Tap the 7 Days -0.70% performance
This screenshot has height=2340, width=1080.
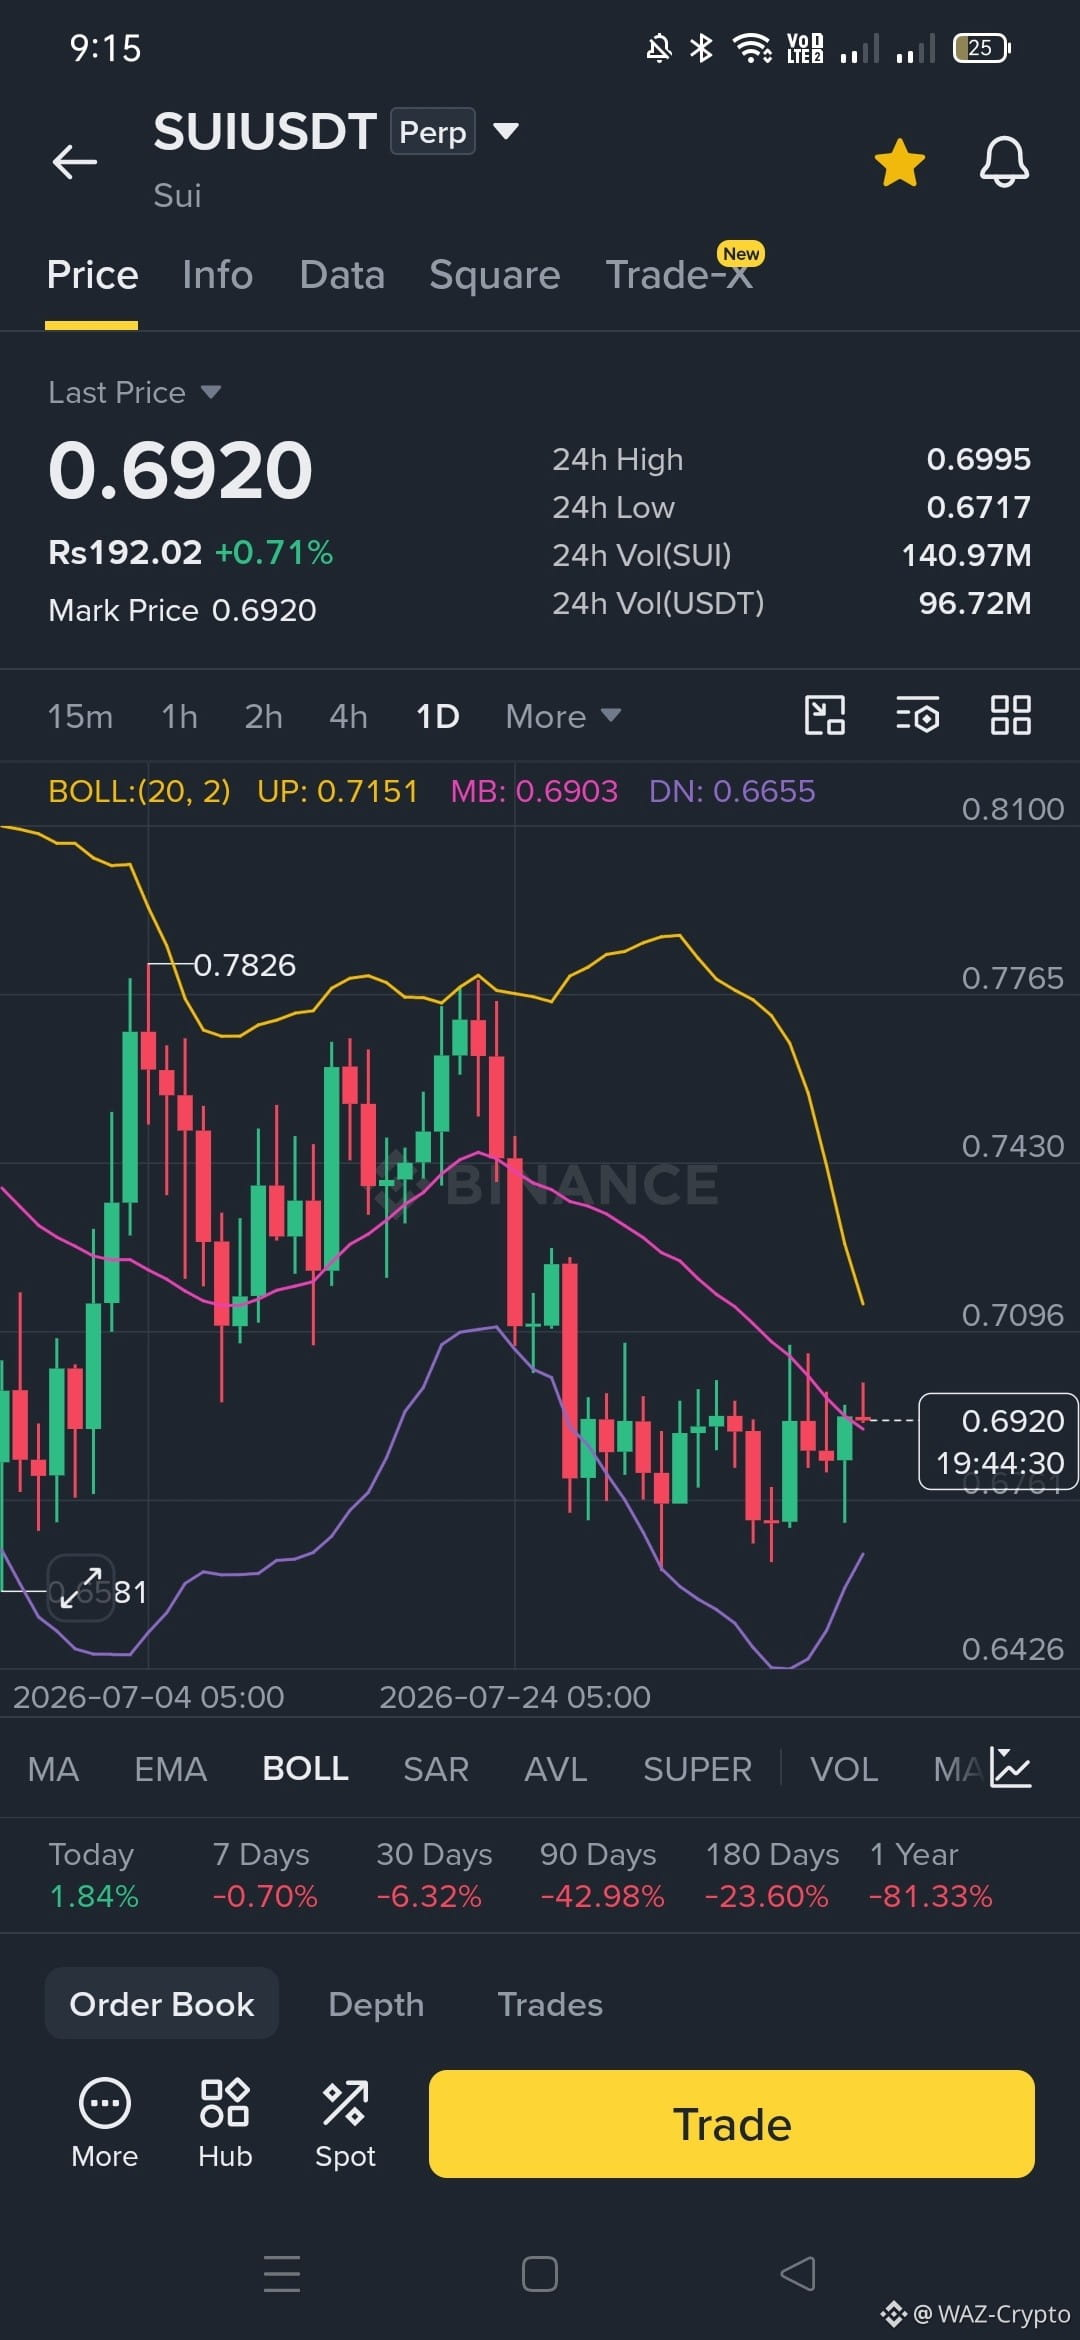click(x=264, y=1875)
